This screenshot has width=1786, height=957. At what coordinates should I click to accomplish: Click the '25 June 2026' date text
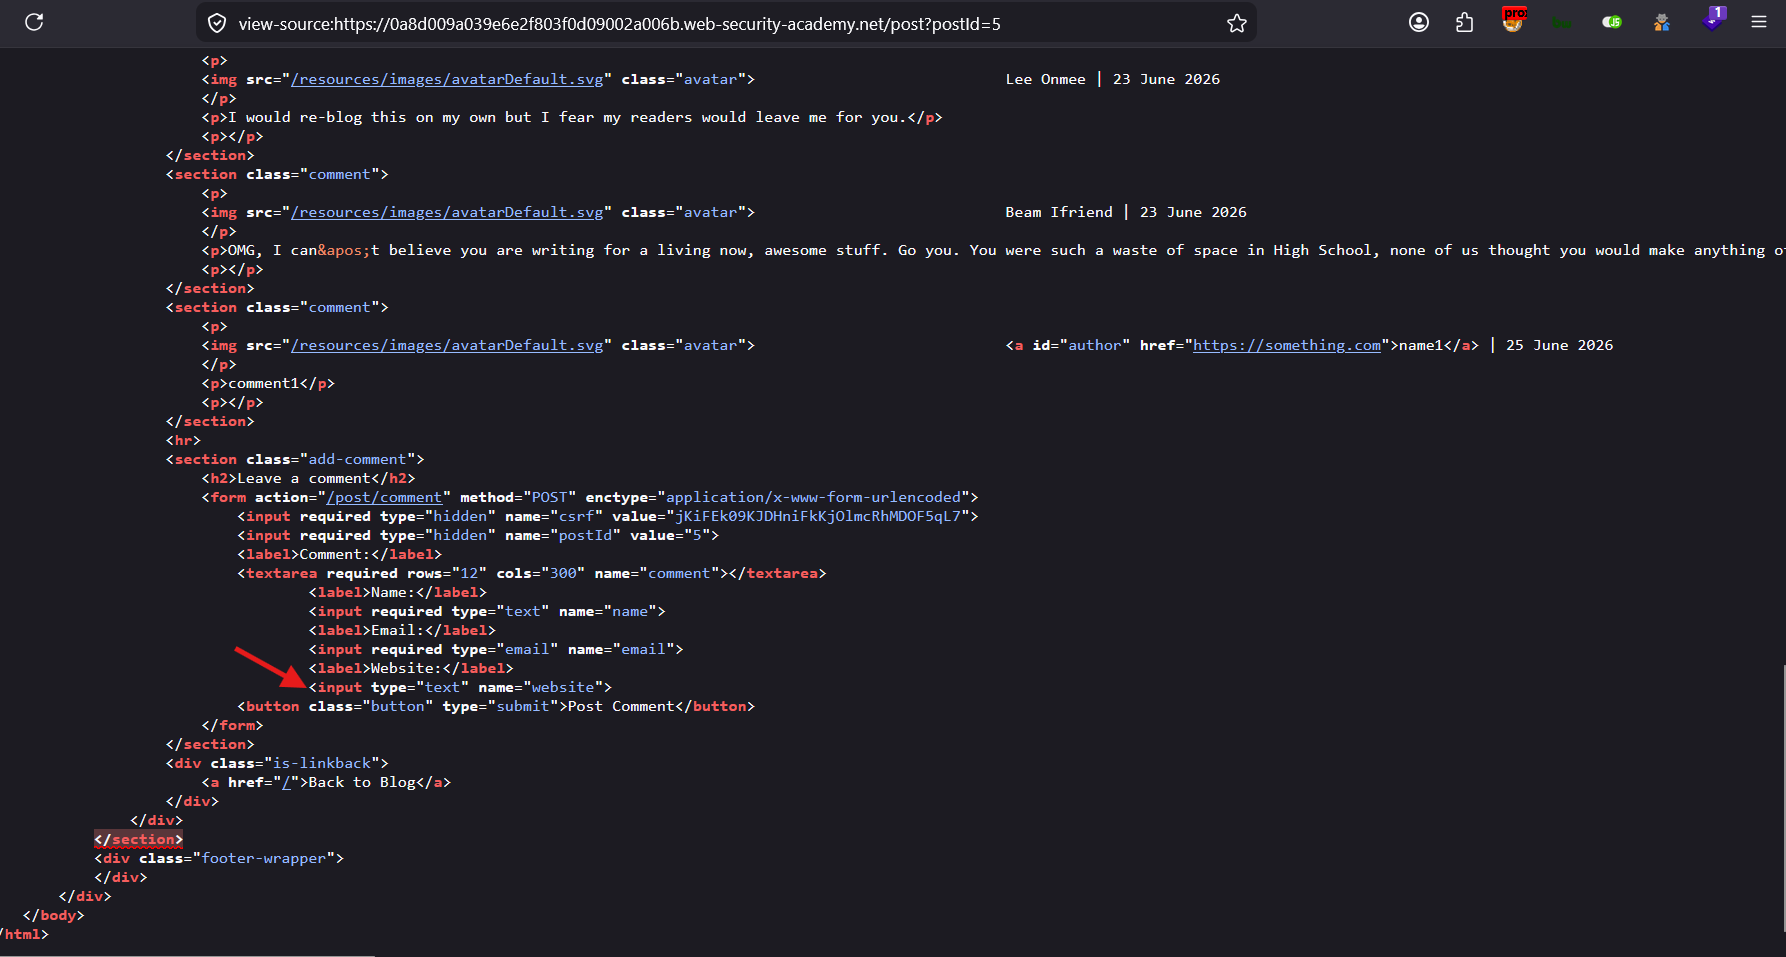(1560, 345)
